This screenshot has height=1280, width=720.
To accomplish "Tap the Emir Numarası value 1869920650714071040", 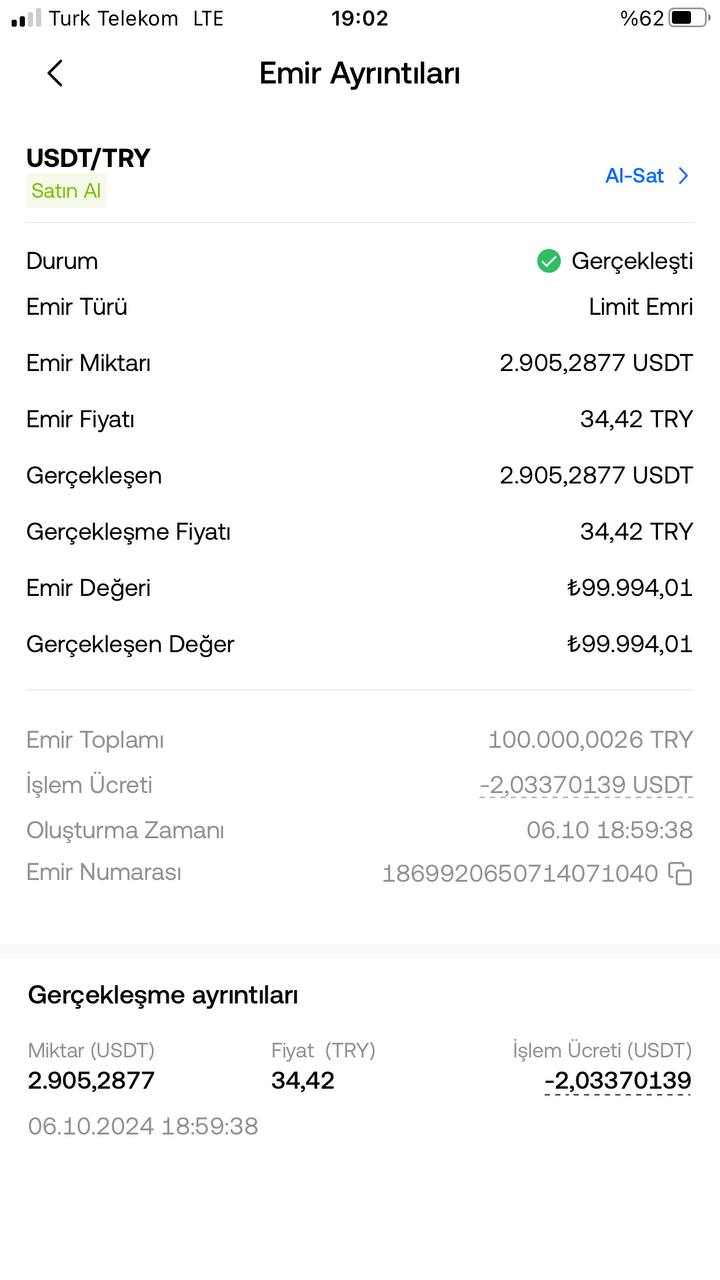I will 520,874.
